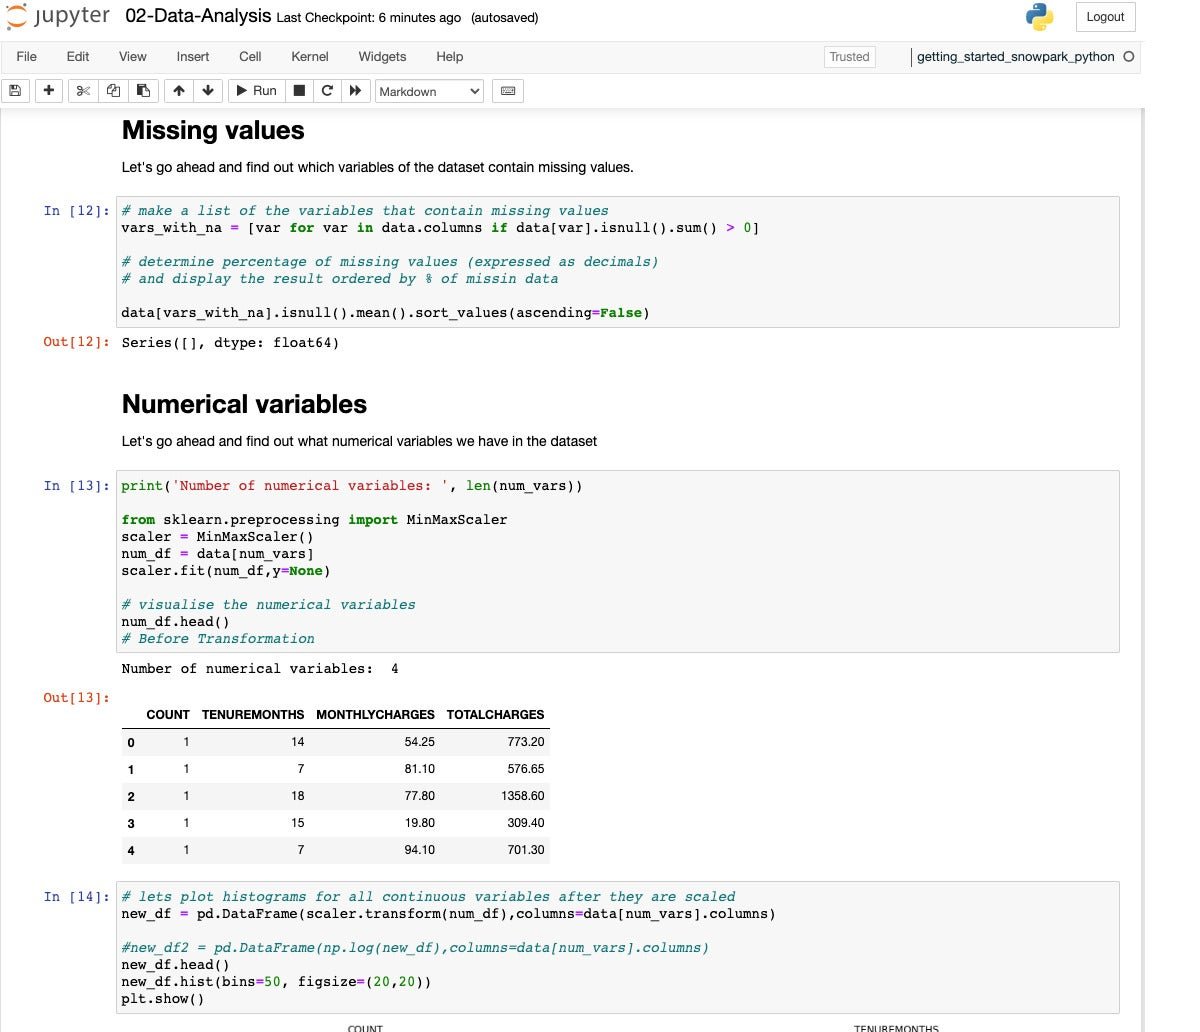Cut selected cells with scissors icon
The height and width of the screenshot is (1032, 1200).
[x=83, y=91]
